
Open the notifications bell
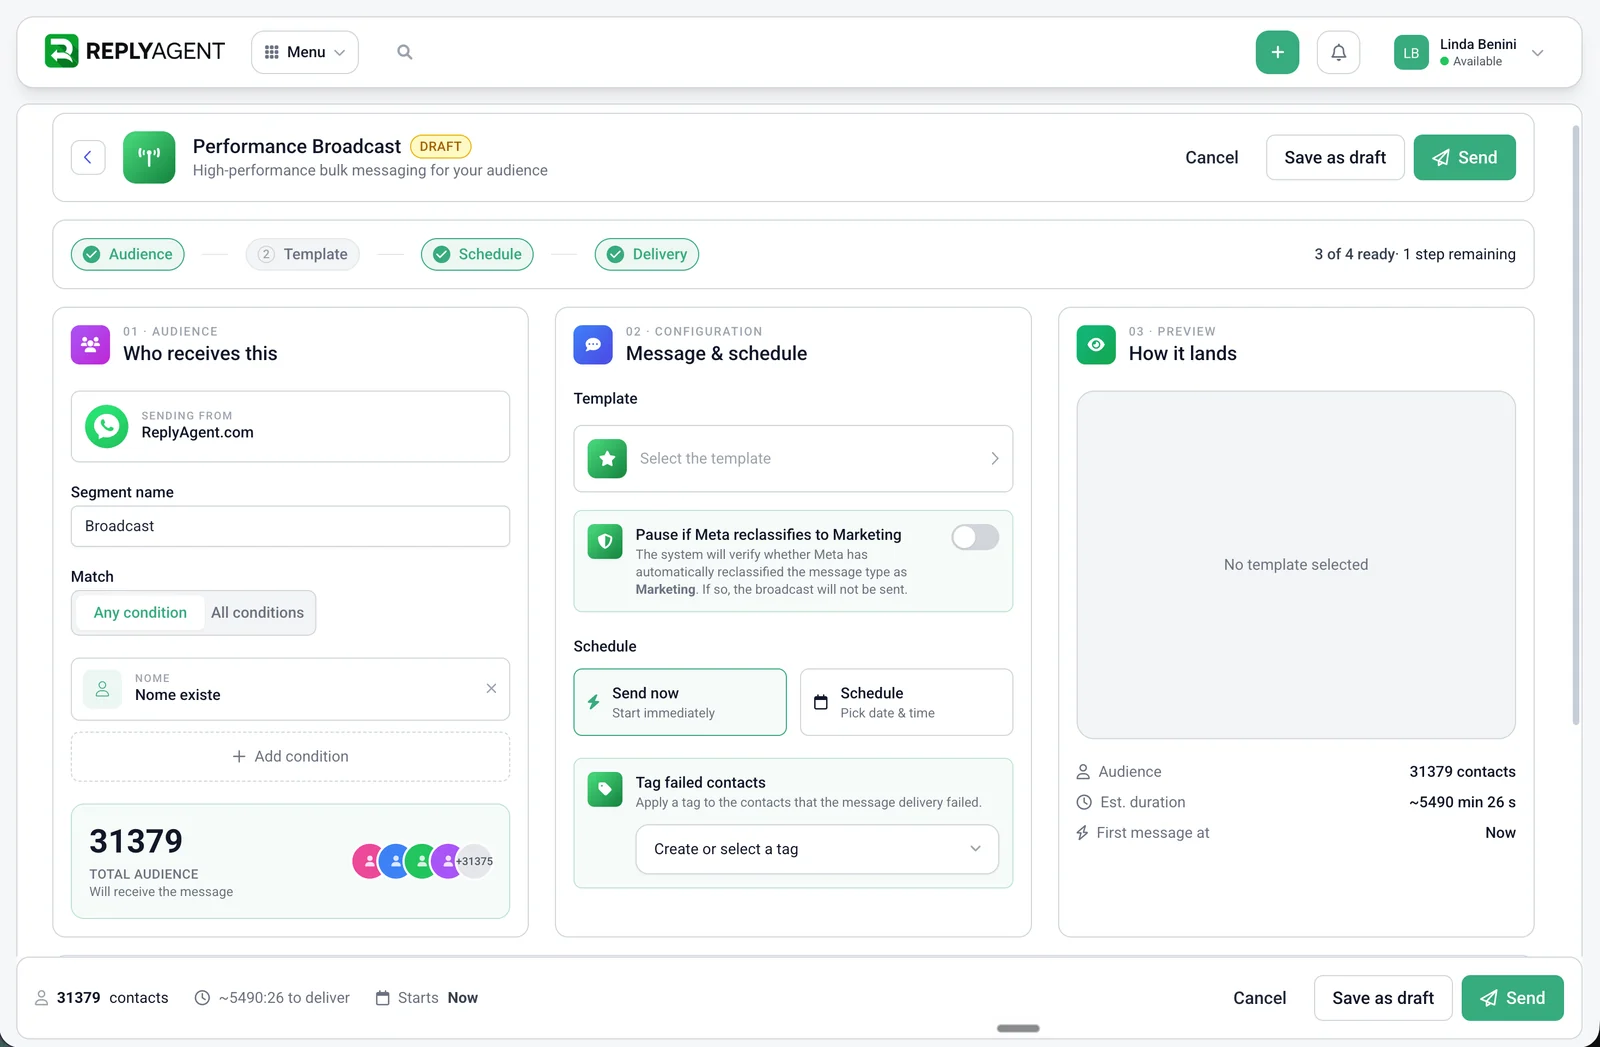click(x=1338, y=52)
